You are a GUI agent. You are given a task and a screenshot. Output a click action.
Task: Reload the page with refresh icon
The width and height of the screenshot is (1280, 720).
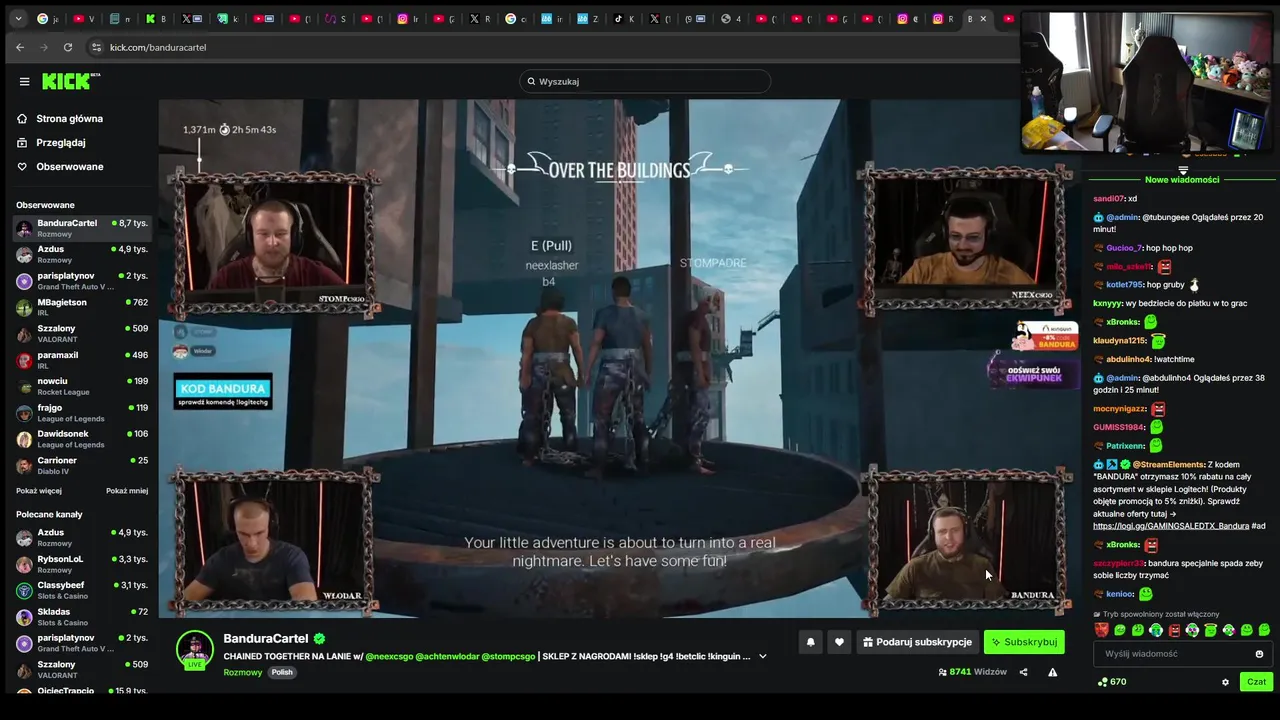[x=67, y=47]
